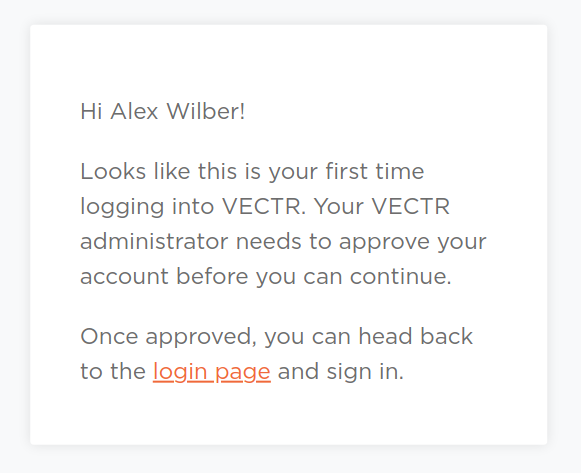Click the 'Once approved, you can head back' line
Viewport: 581px width, 473px height.
[x=276, y=337]
